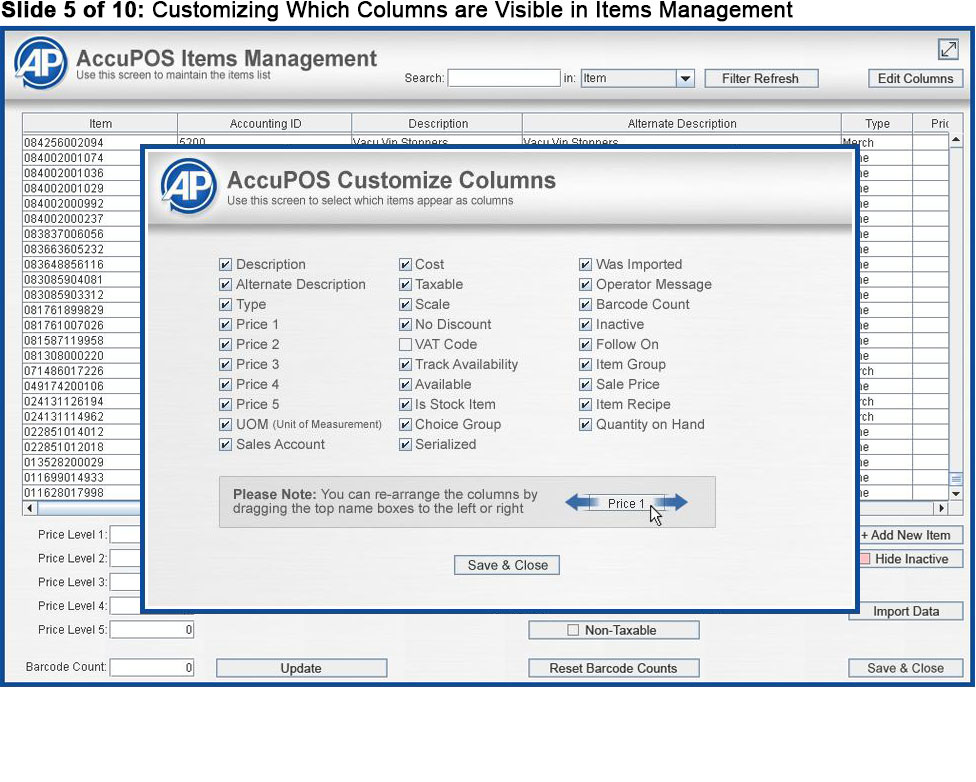Uncheck the Available checkbox
This screenshot has width=976, height=782.
(x=405, y=384)
